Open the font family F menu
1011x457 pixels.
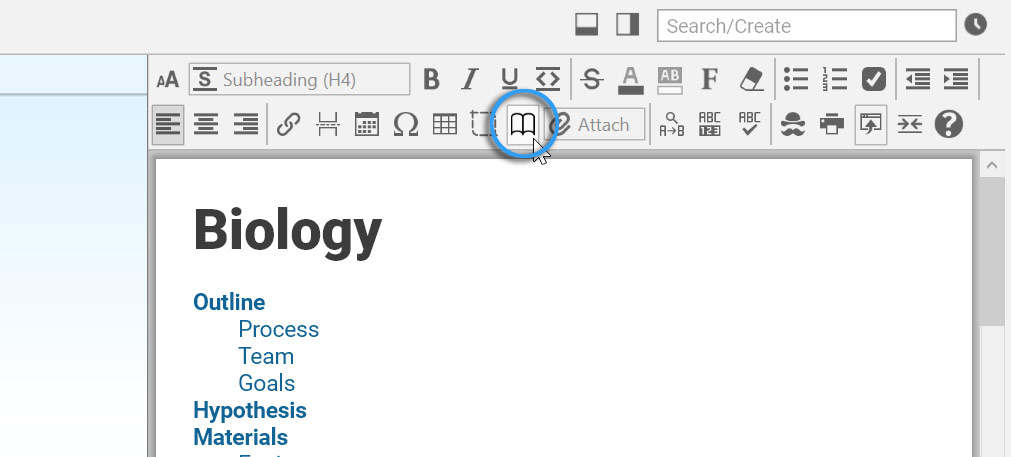pos(710,79)
